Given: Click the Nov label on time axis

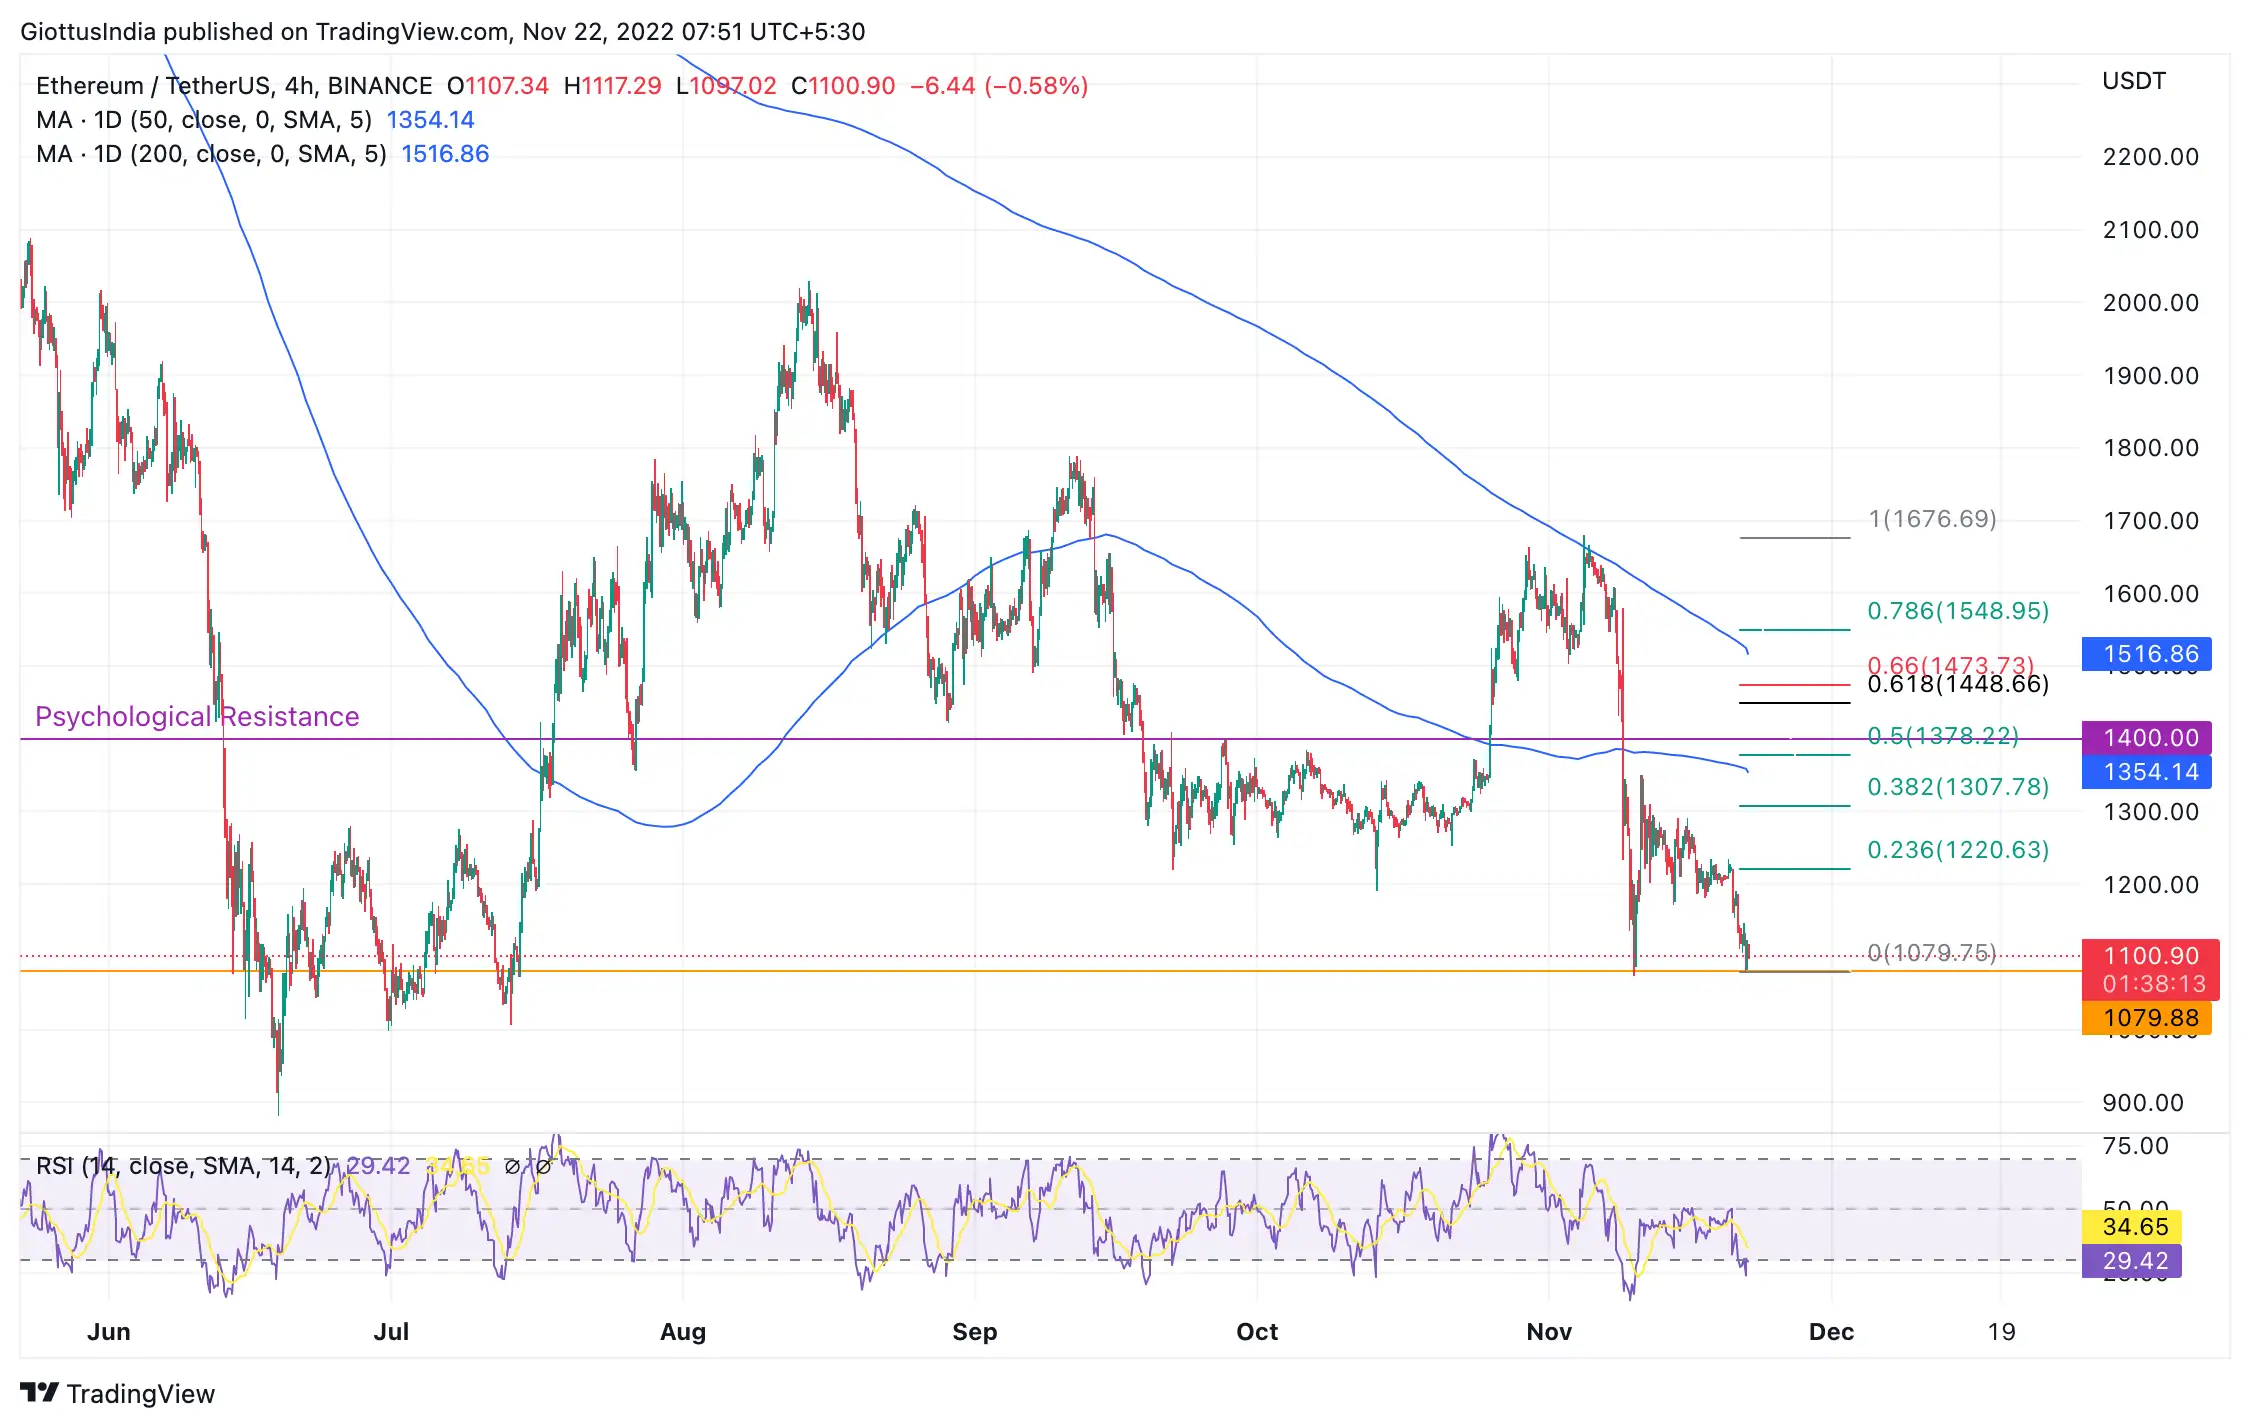Looking at the screenshot, I should click(x=1549, y=1332).
